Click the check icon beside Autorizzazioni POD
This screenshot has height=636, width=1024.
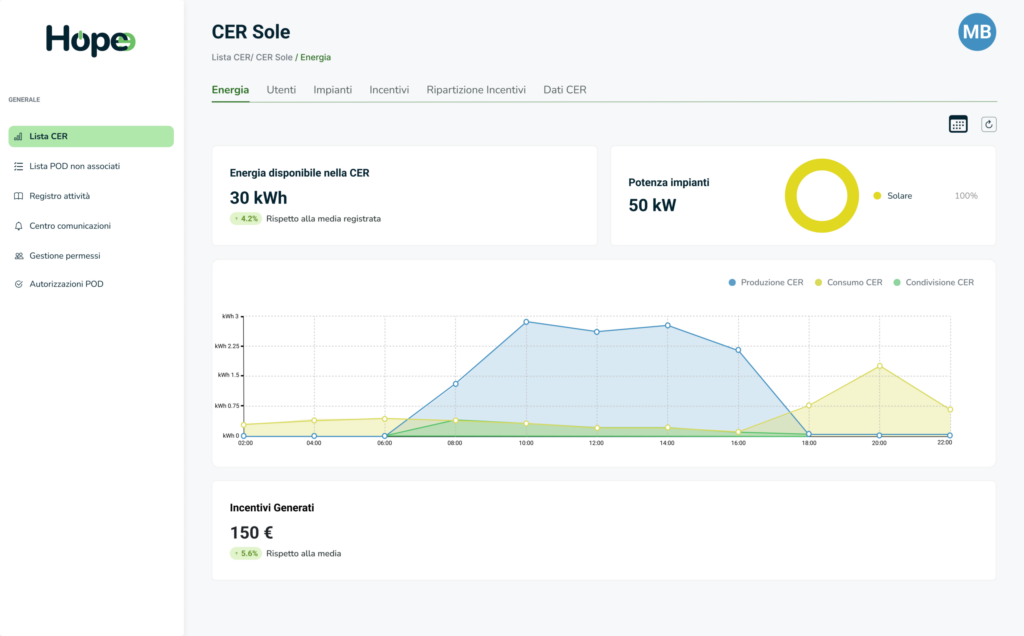click(19, 284)
